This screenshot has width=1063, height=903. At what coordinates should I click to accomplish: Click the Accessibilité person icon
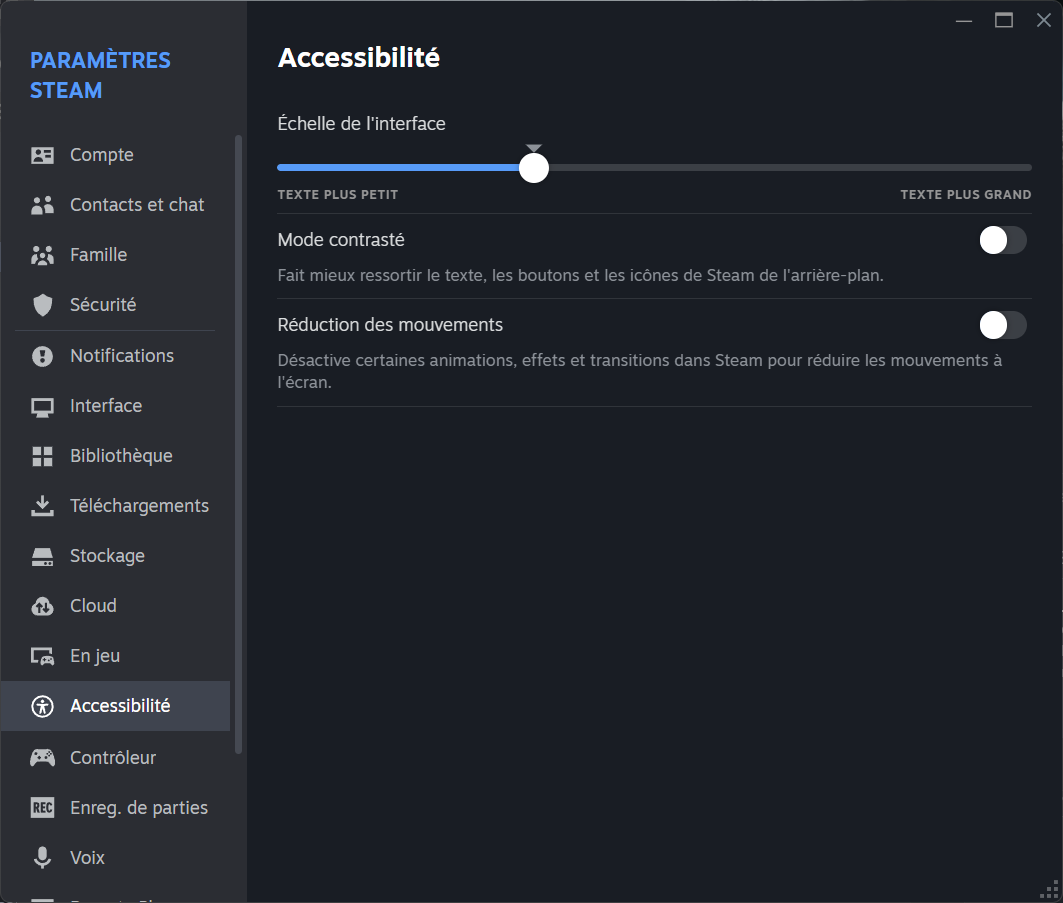click(x=42, y=706)
